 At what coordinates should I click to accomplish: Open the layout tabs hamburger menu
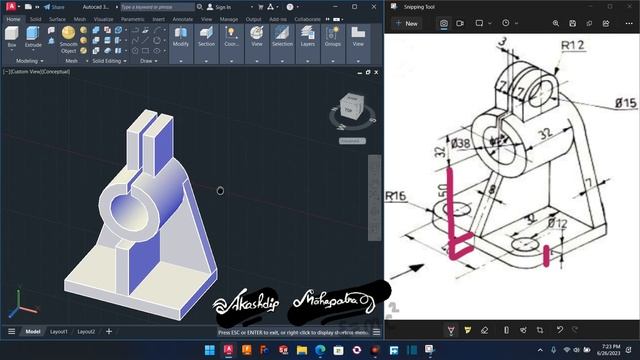point(11,331)
